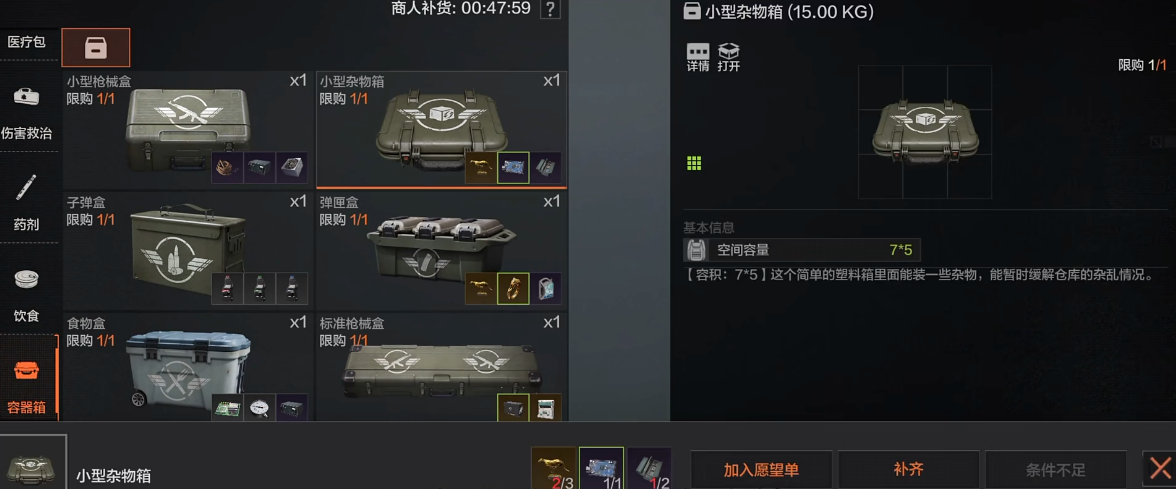Viewport: 1176px width, 489px height.
Task: Switch to the 医疗包 medical kit tab
Action: [27, 43]
